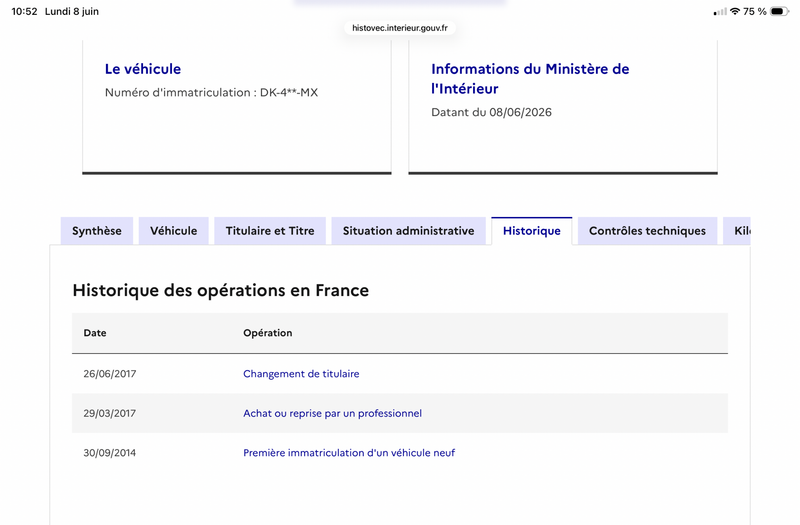The width and height of the screenshot is (800, 525).
Task: Open the Situation administrative tab
Action: pyautogui.click(x=409, y=231)
